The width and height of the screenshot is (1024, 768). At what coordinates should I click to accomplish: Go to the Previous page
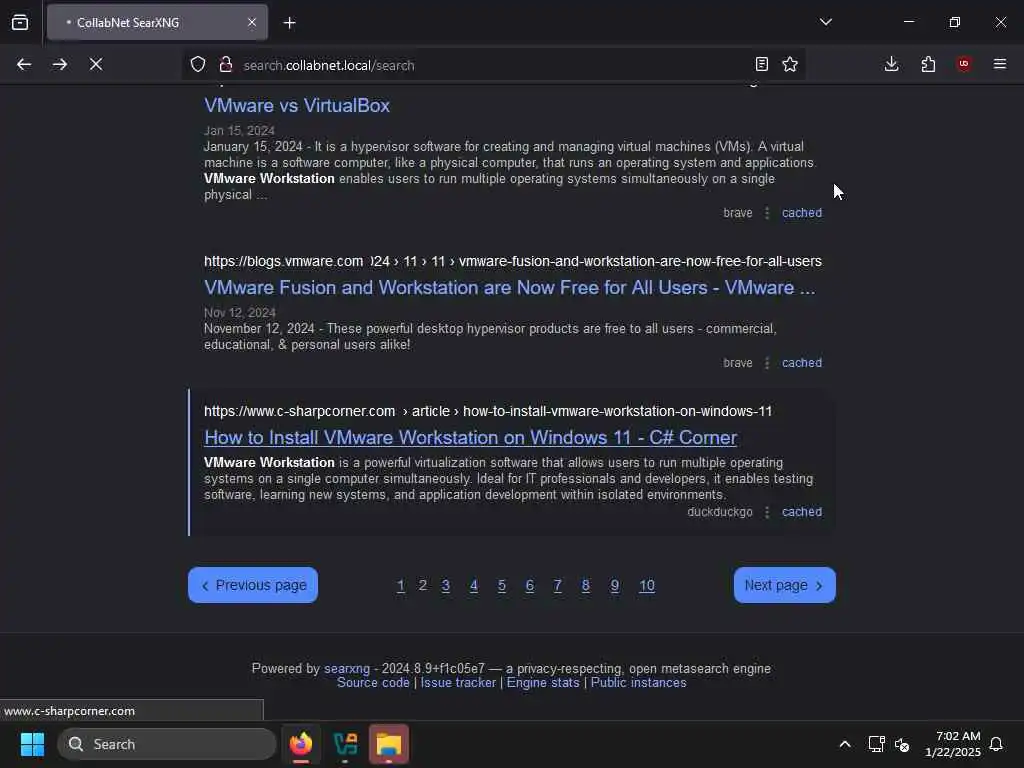pos(253,585)
